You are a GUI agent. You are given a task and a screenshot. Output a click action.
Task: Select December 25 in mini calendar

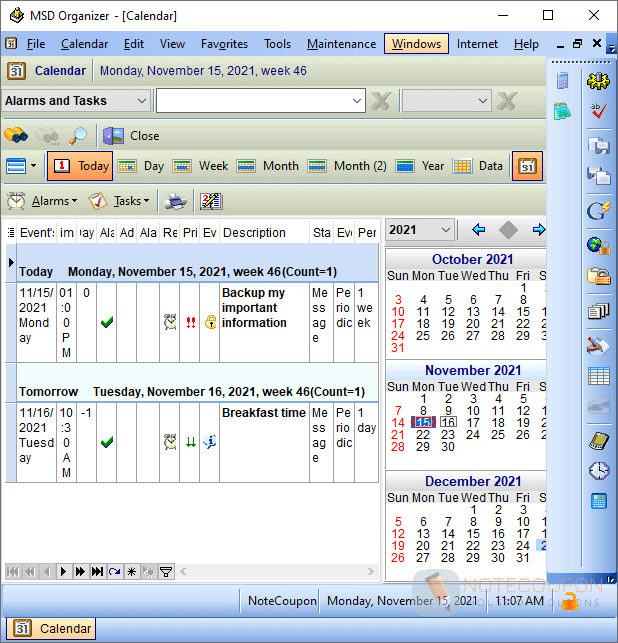tap(542, 545)
